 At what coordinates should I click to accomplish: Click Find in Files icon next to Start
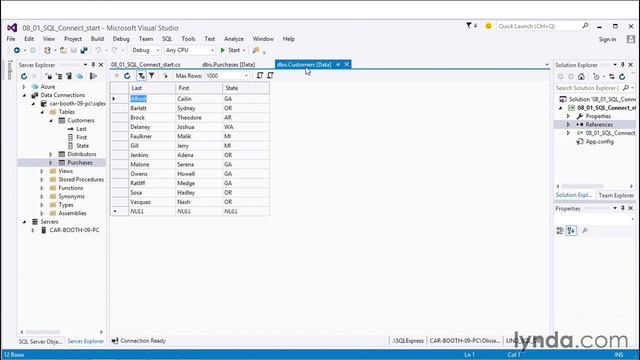pyautogui.click(x=256, y=50)
